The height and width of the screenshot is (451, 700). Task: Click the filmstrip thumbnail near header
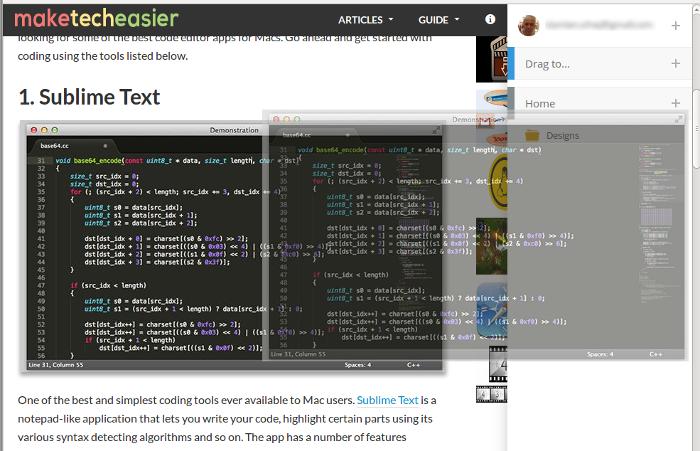point(492,59)
